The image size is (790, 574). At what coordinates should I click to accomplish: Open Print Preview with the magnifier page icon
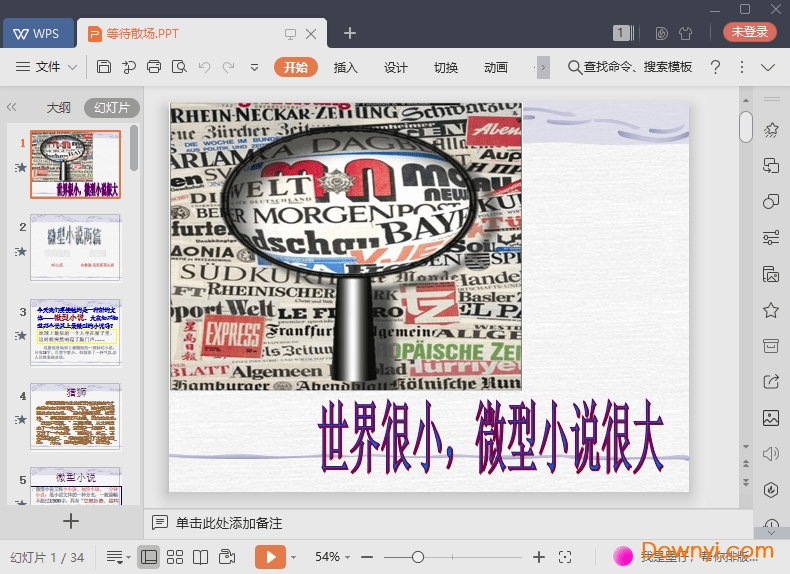pyautogui.click(x=179, y=67)
